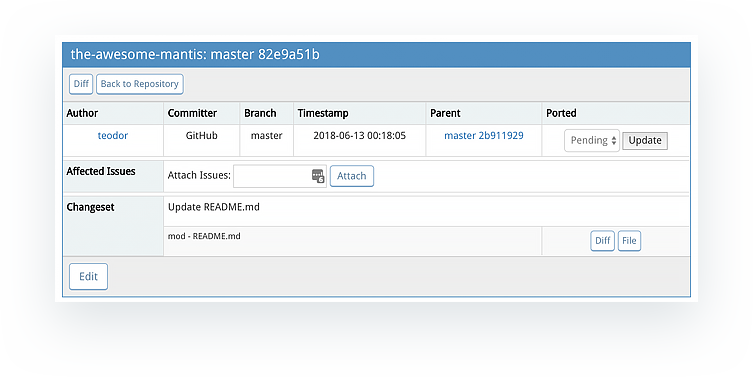Click the Attach button
This screenshot has height=377, width=753.
(x=352, y=176)
